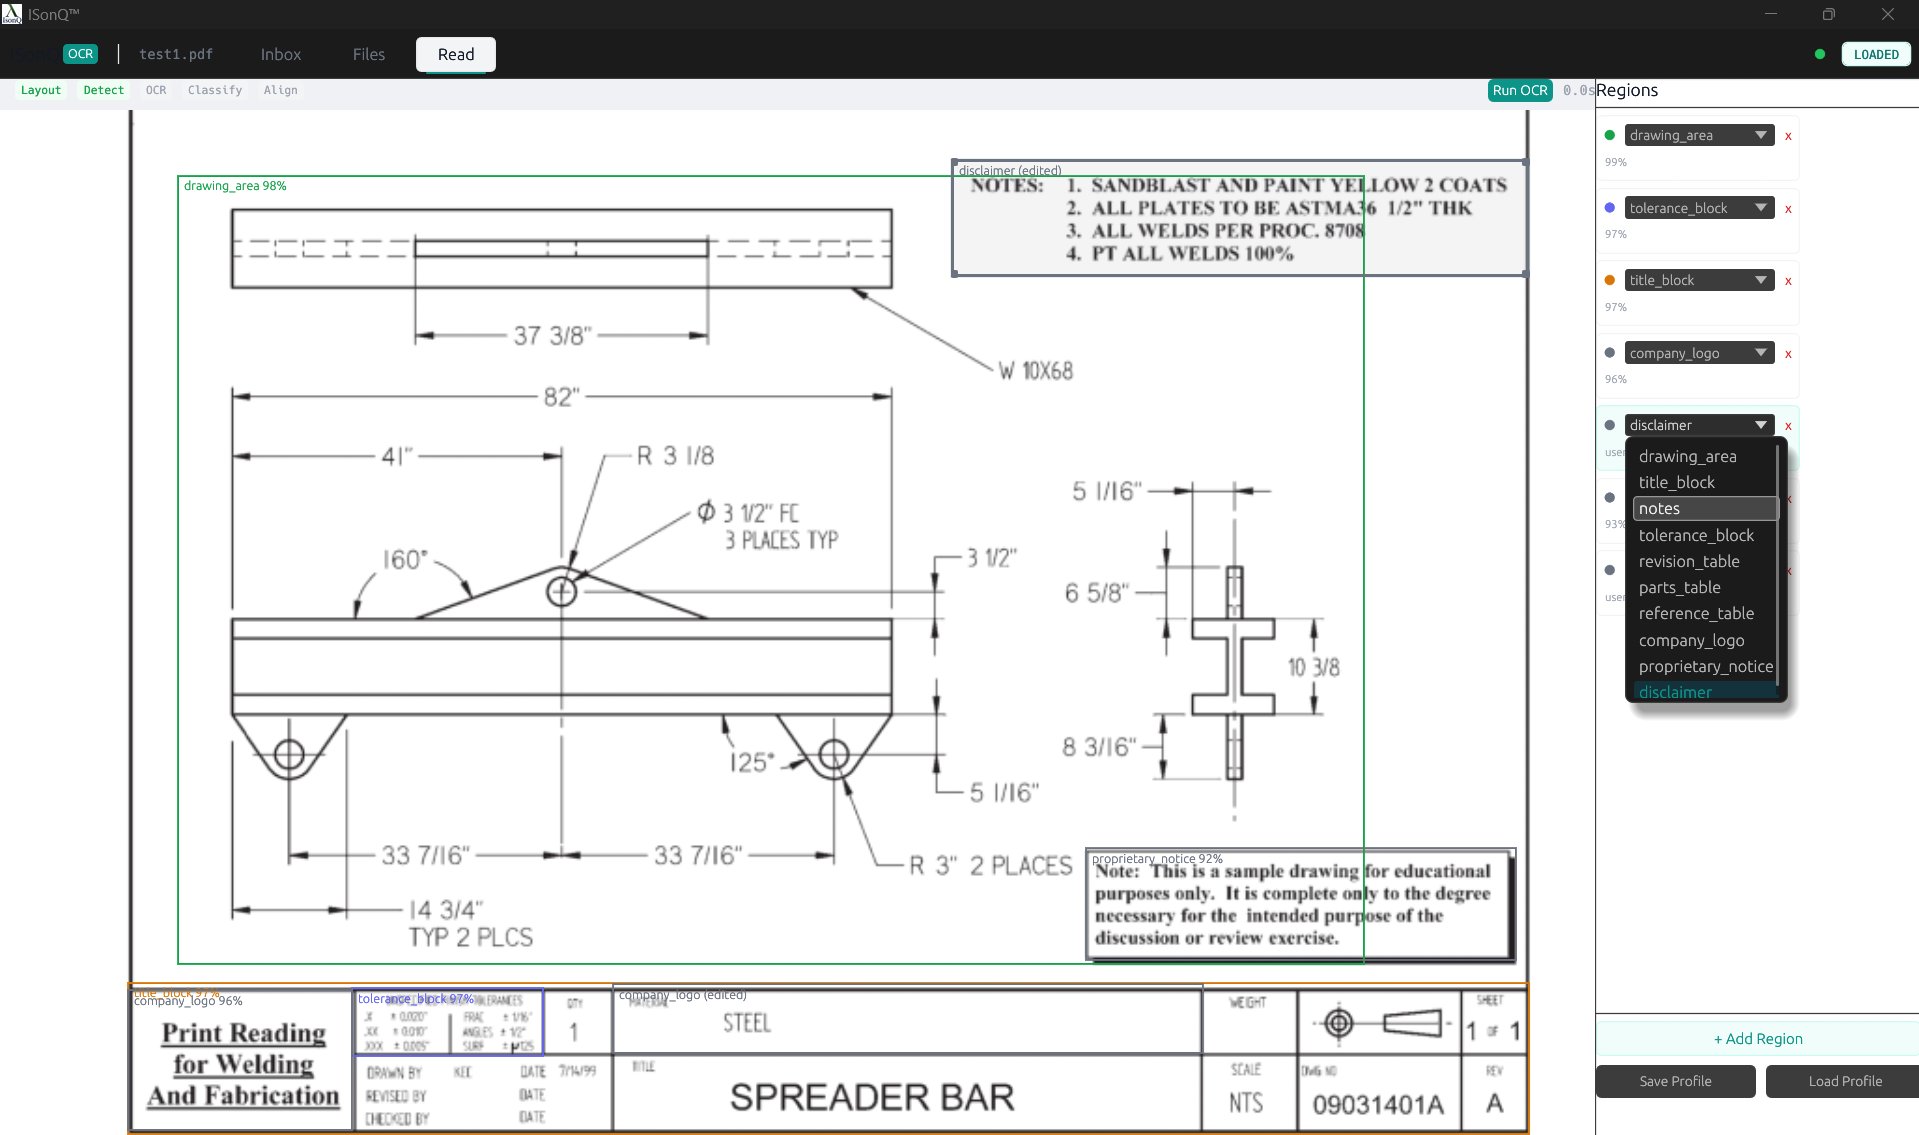This screenshot has width=1919, height=1135.
Task: Enable the Classify pipeline step
Action: (x=214, y=90)
